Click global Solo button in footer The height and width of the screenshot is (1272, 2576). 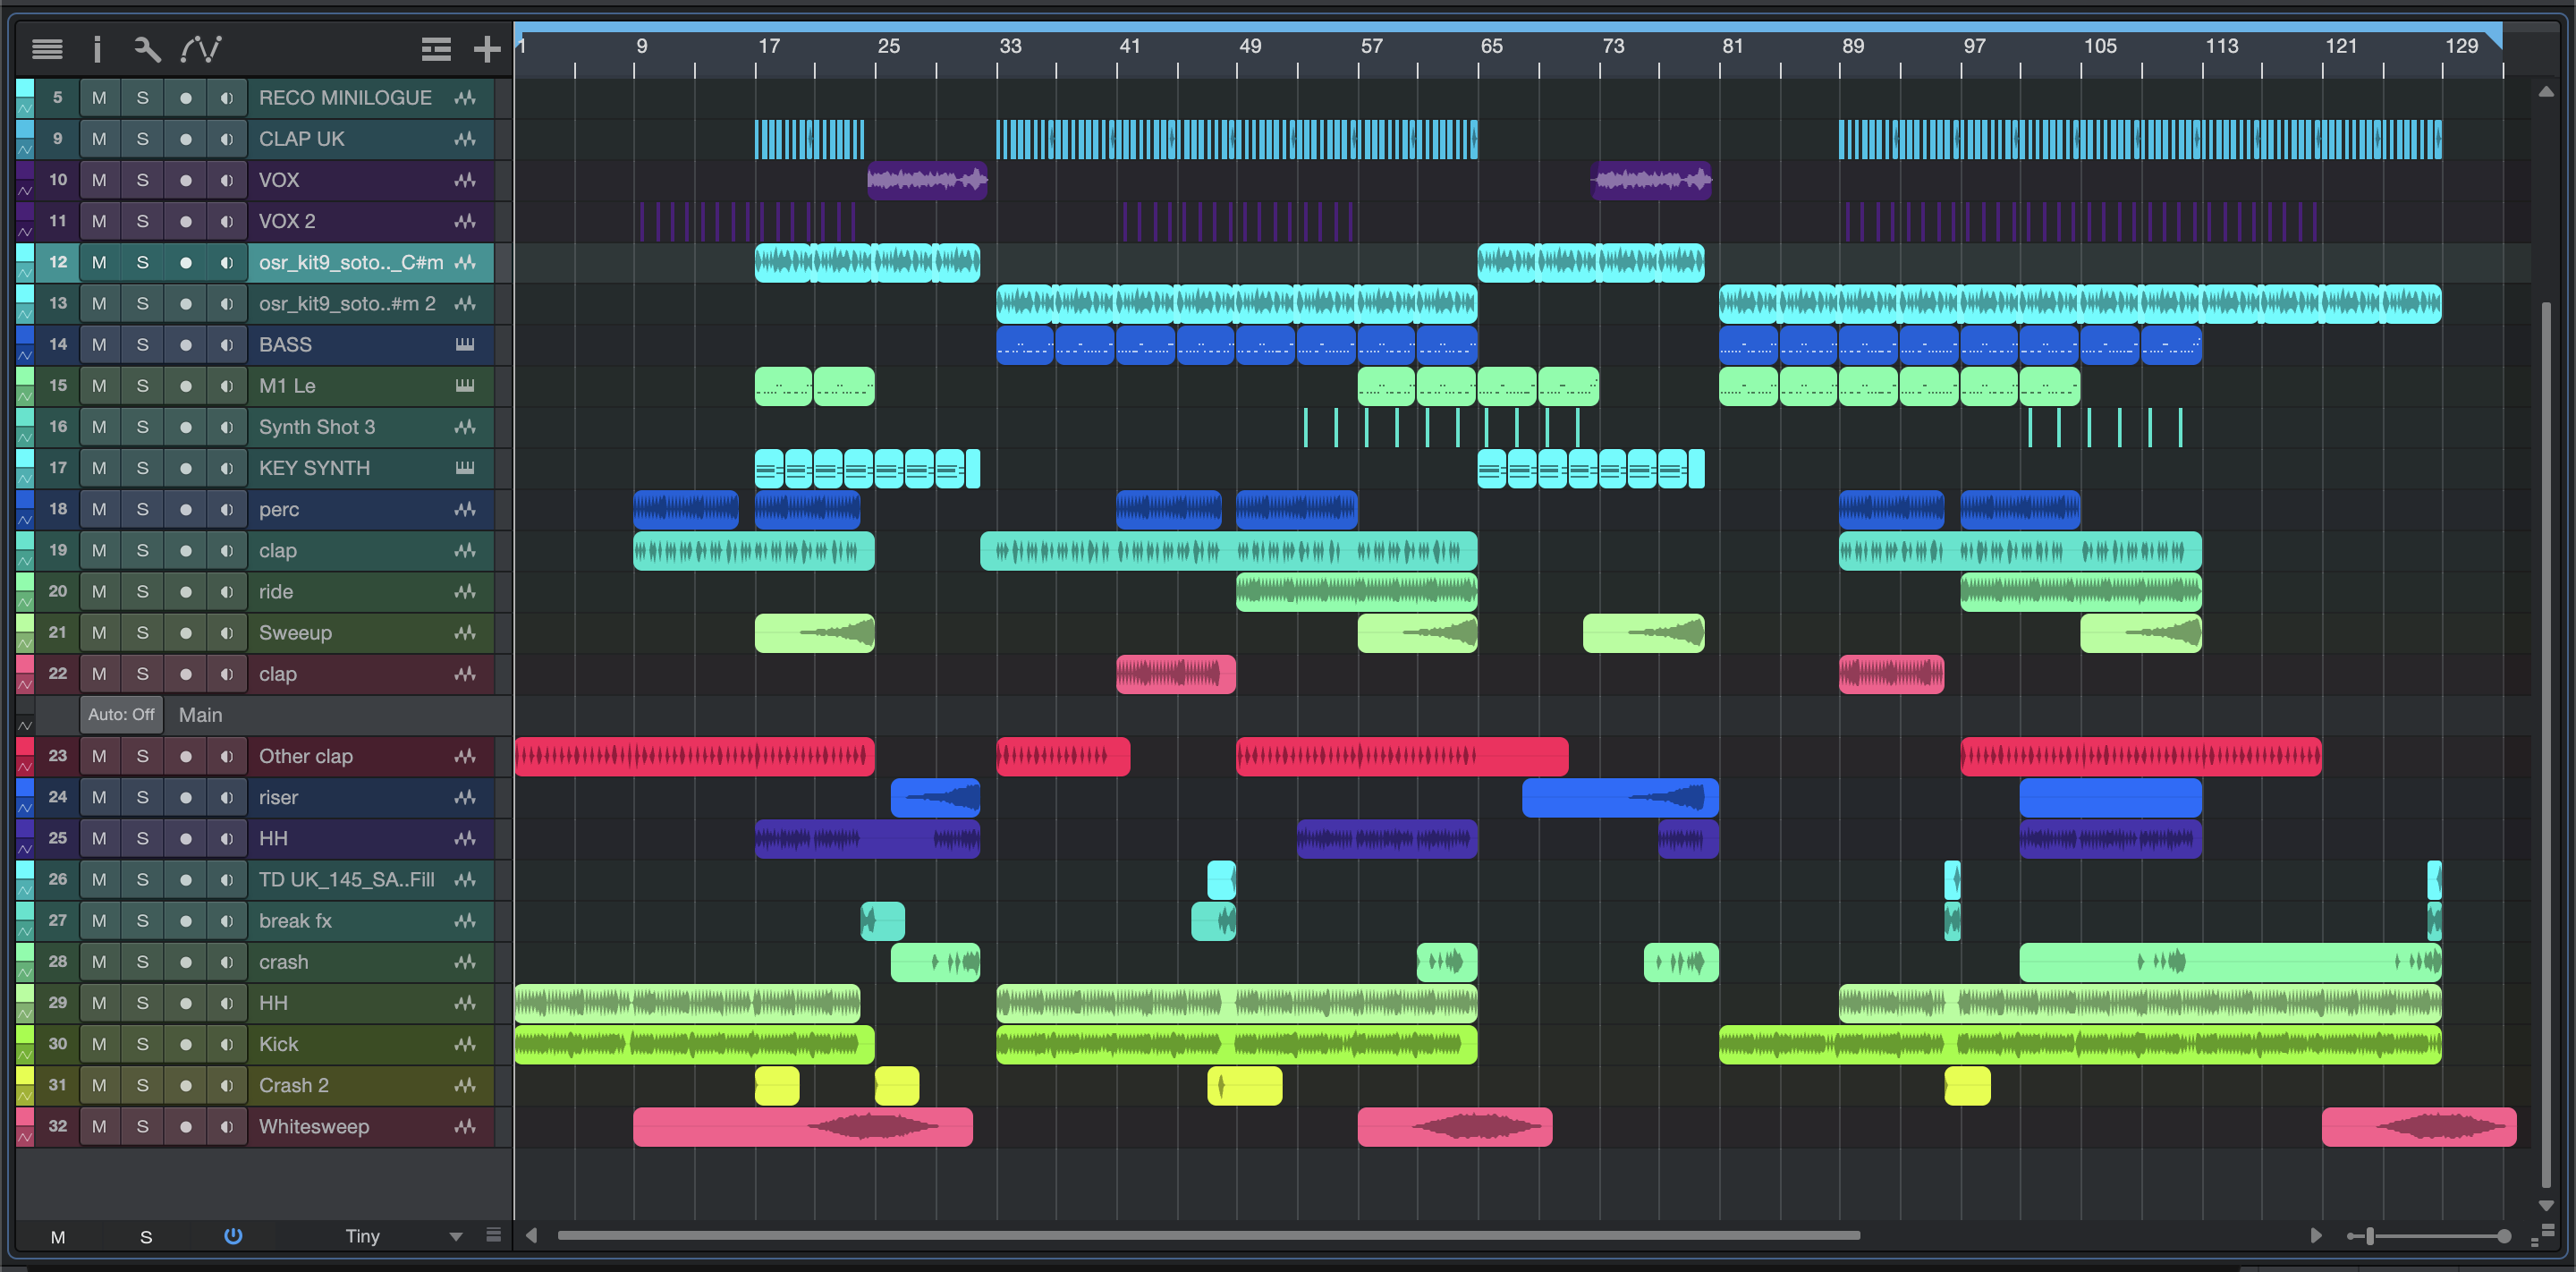click(x=146, y=1237)
